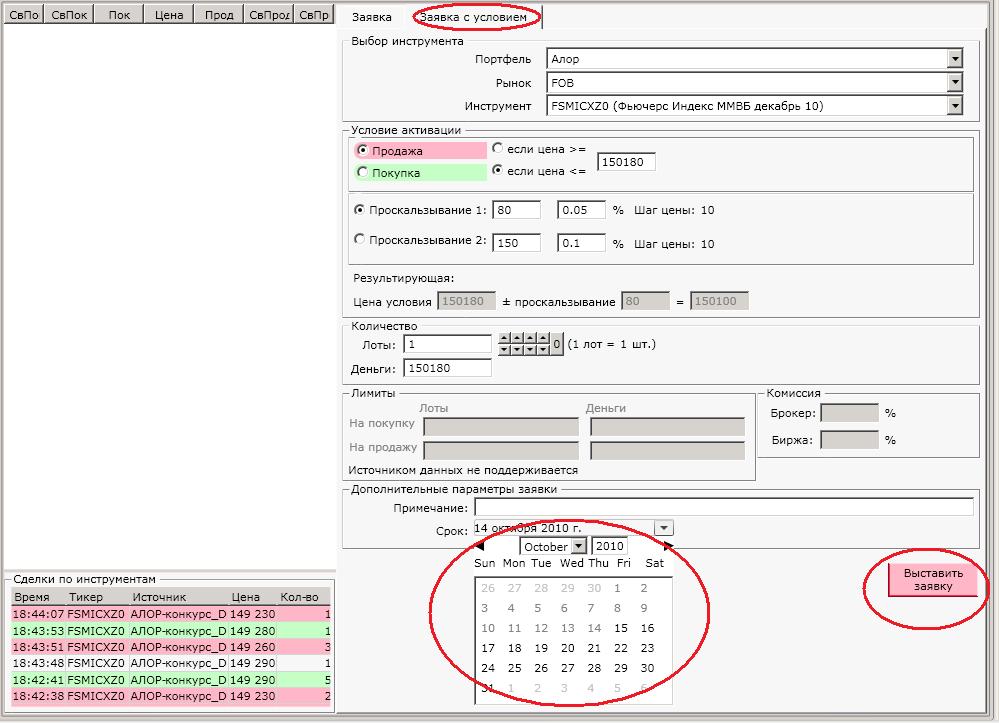Choose 'если цена >=' condition
The width and height of the screenshot is (999, 723).
tap(497, 149)
